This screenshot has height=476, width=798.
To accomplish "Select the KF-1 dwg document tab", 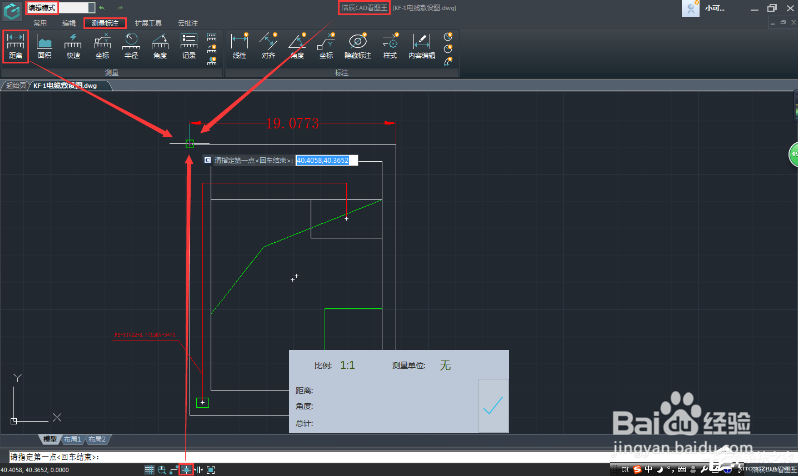I will click(x=69, y=86).
